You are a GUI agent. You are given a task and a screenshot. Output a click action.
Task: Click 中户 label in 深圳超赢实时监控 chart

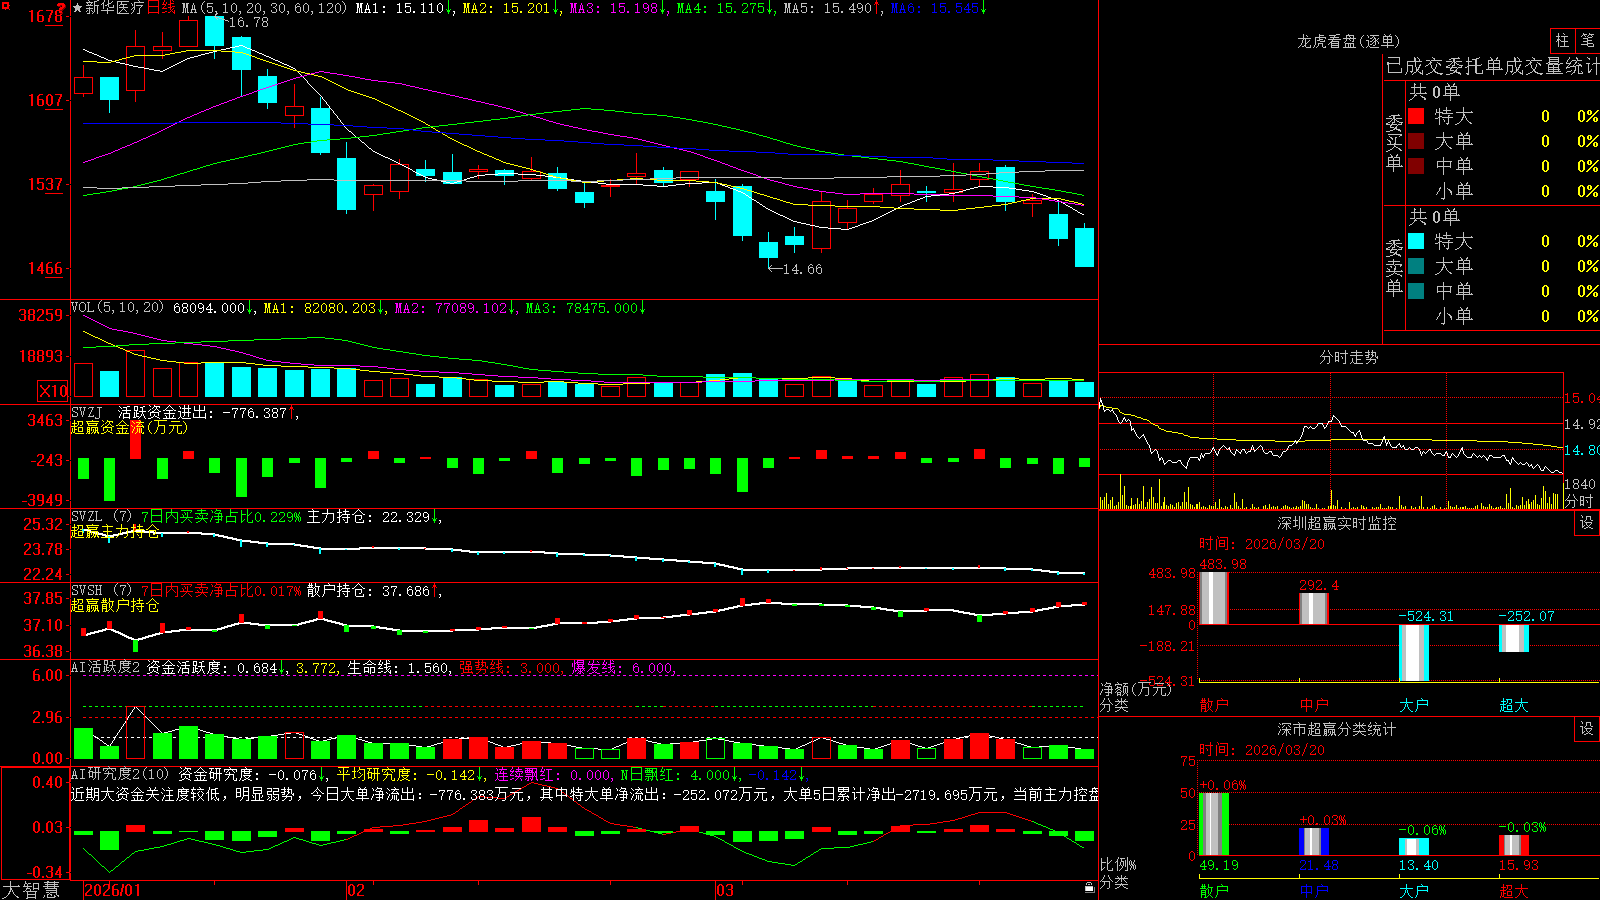1314,705
